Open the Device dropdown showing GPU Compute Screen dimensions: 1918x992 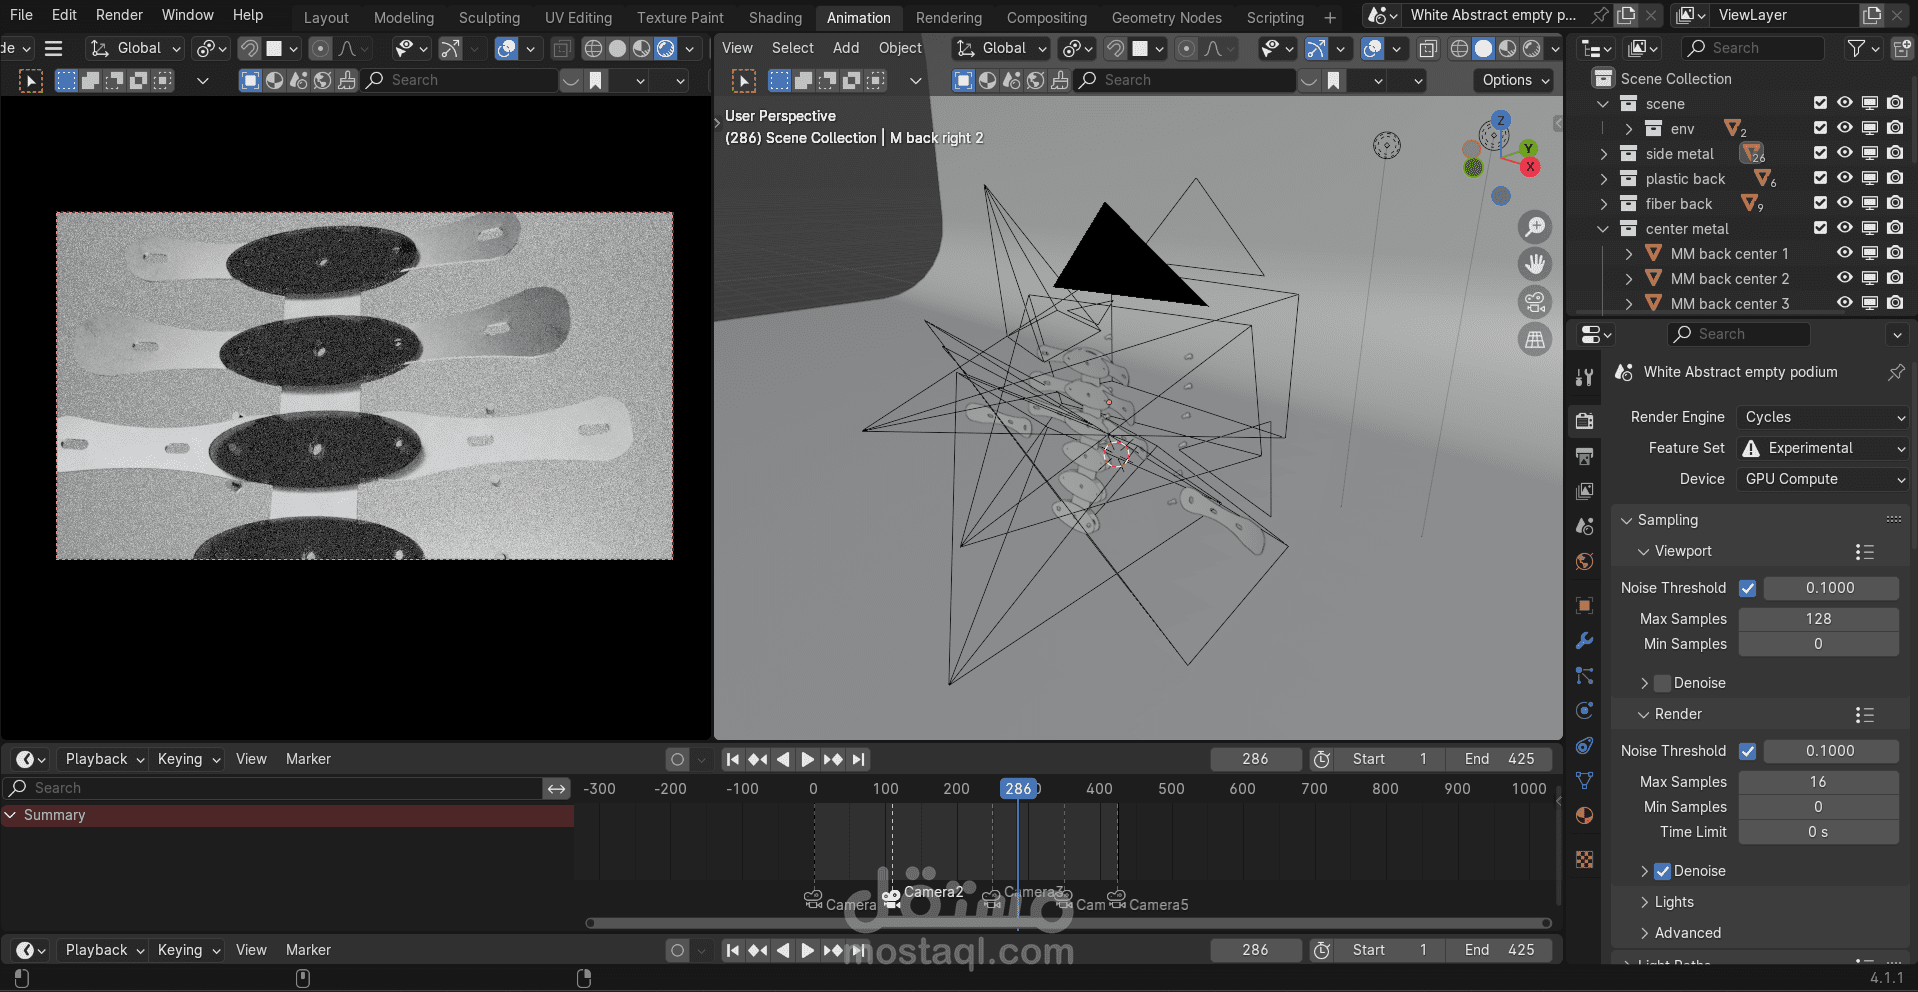point(1824,479)
